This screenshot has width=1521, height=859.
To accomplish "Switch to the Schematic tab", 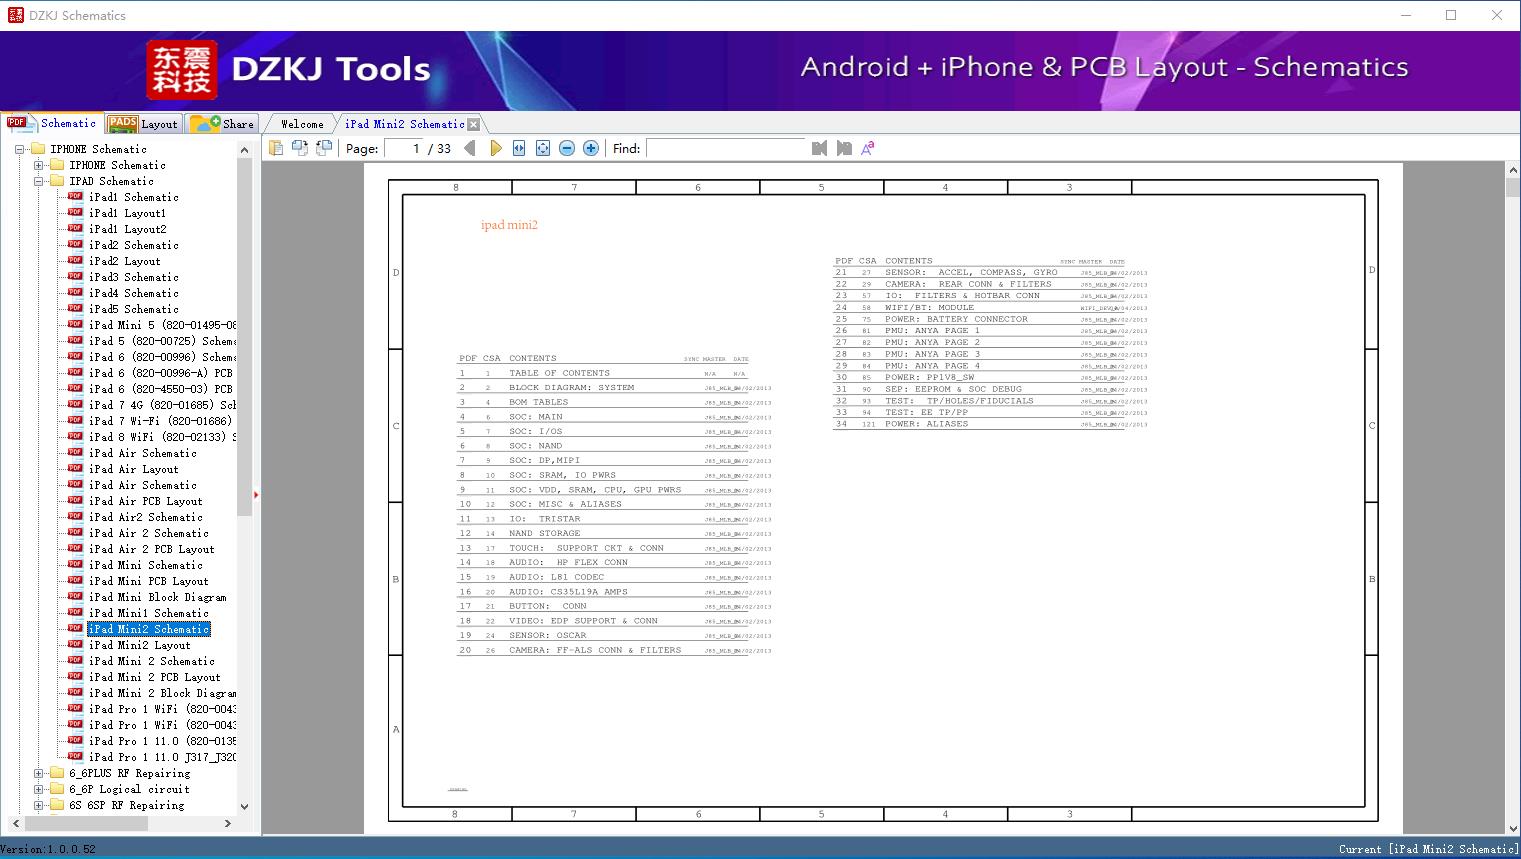I will 52,123.
